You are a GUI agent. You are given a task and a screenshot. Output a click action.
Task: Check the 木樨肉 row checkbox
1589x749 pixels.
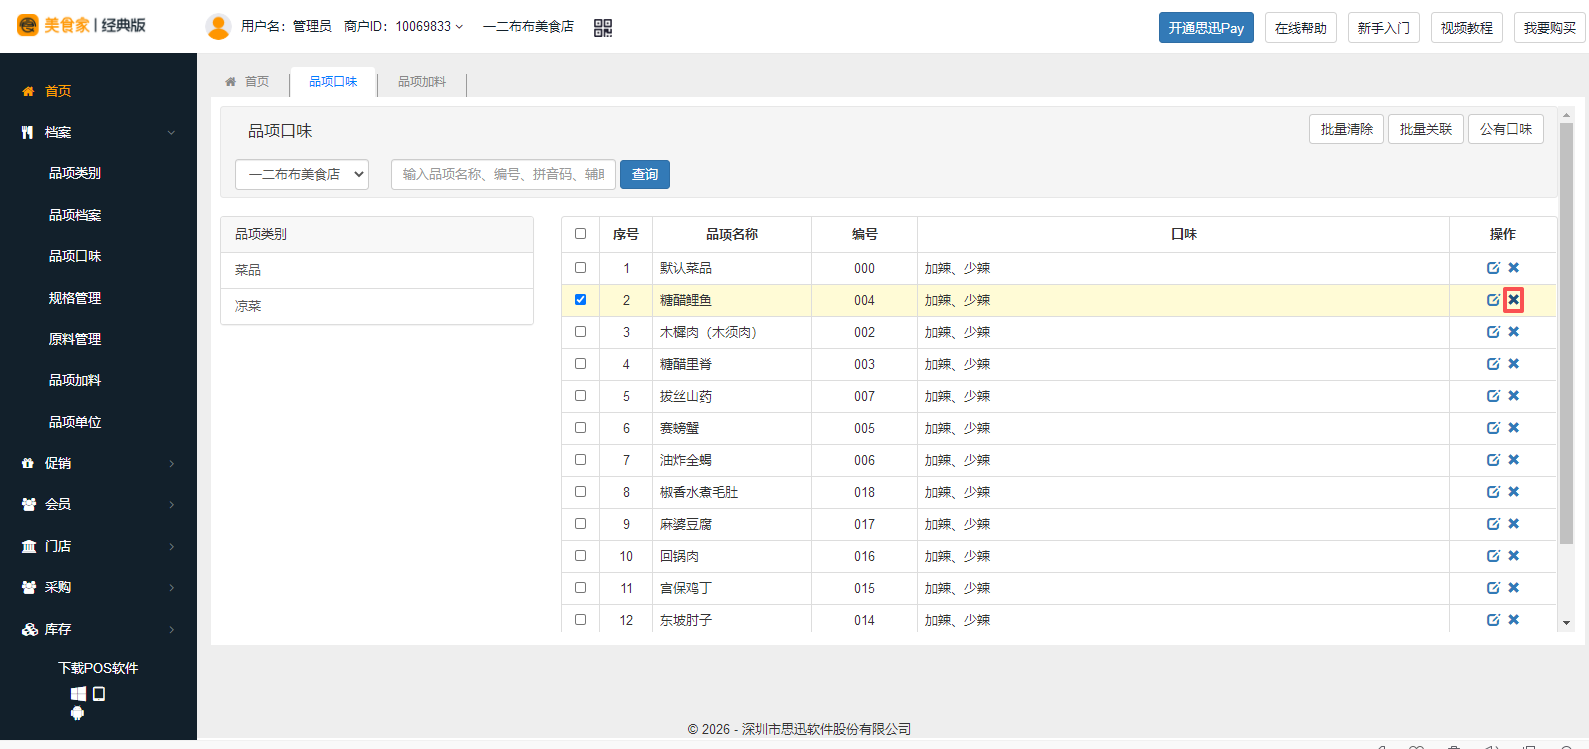pyautogui.click(x=580, y=332)
